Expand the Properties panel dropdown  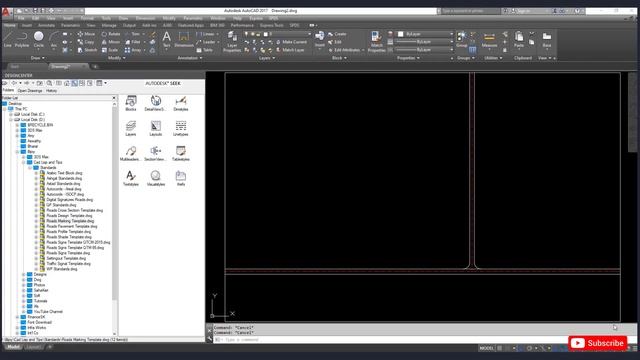coord(408,58)
